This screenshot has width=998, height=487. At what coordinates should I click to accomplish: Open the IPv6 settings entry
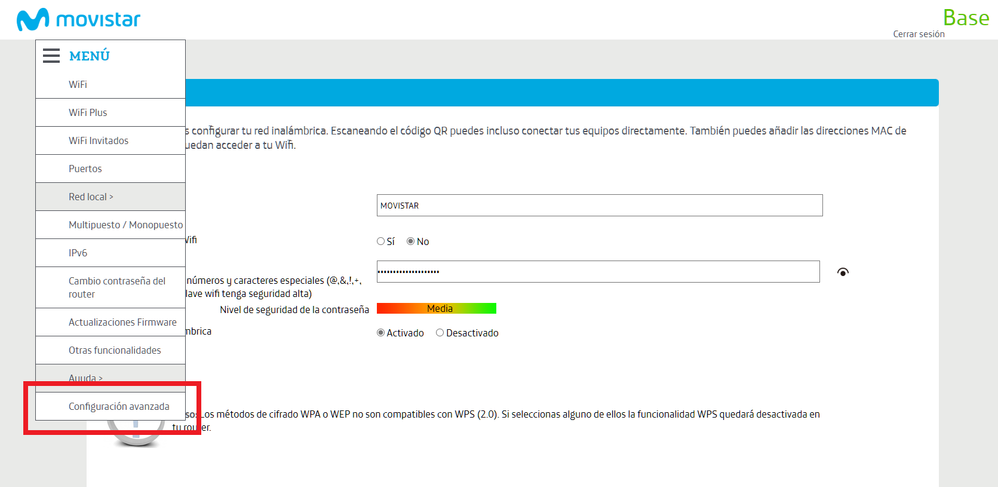point(78,253)
